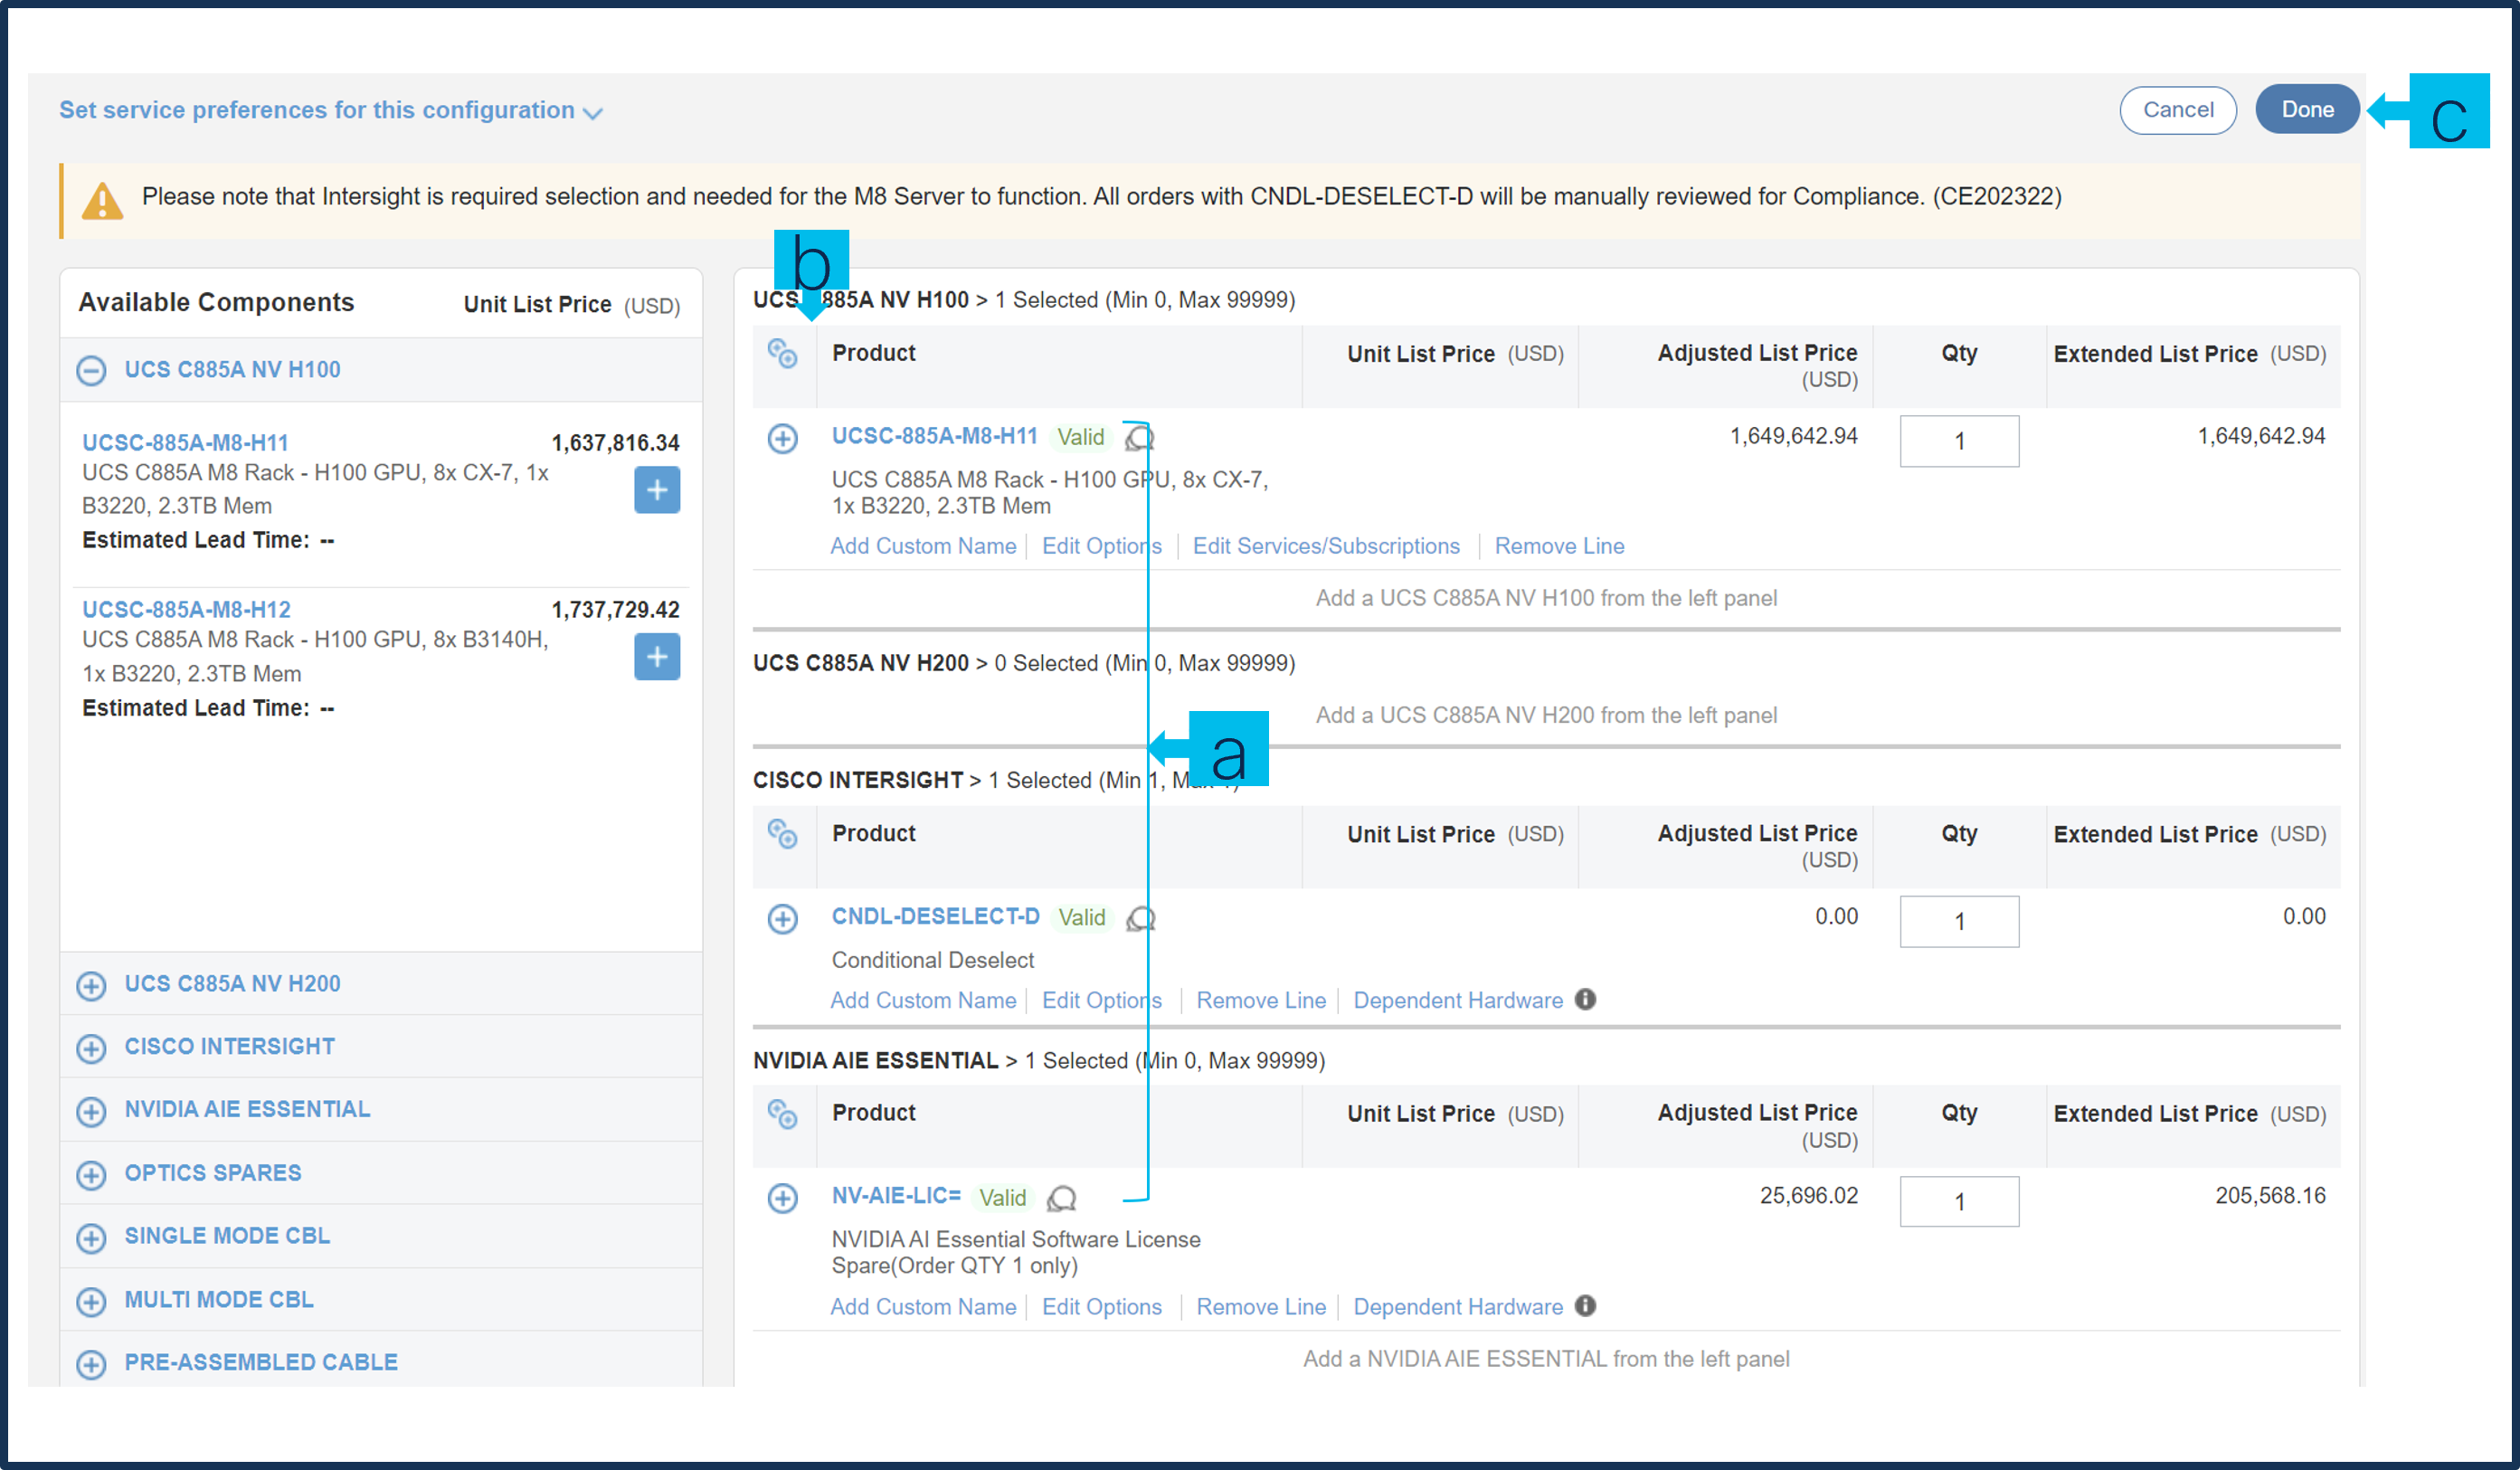Open the comment bubble next to NV-AIE-LIC=
The height and width of the screenshot is (1470, 2520).
pyautogui.click(x=1061, y=1198)
